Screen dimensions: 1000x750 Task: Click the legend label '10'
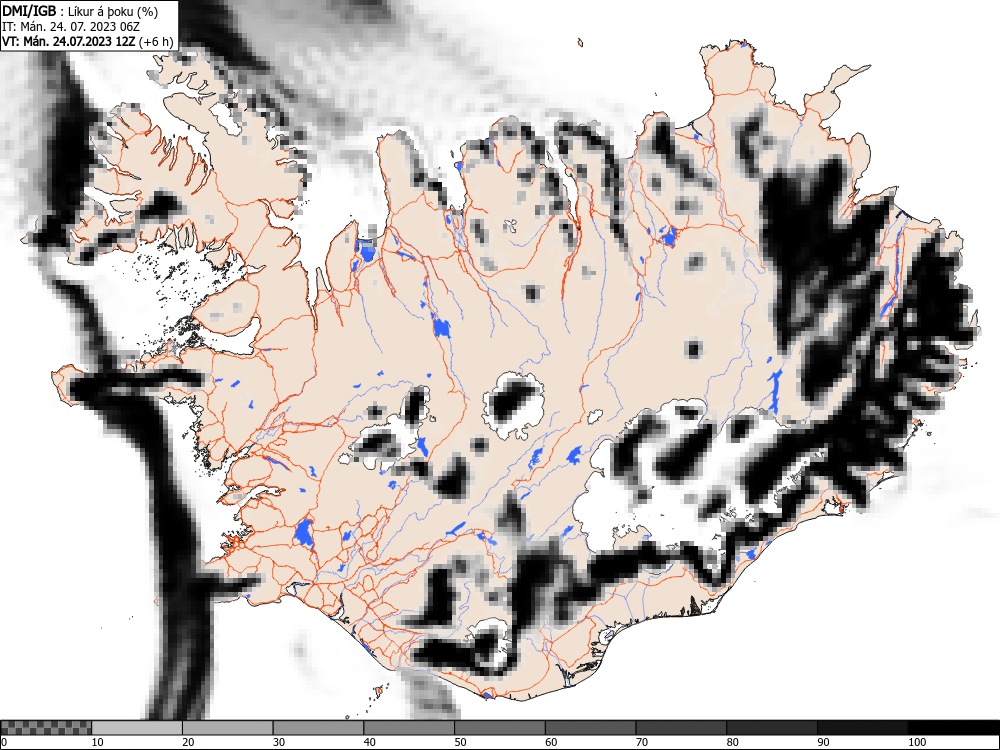[x=98, y=742]
